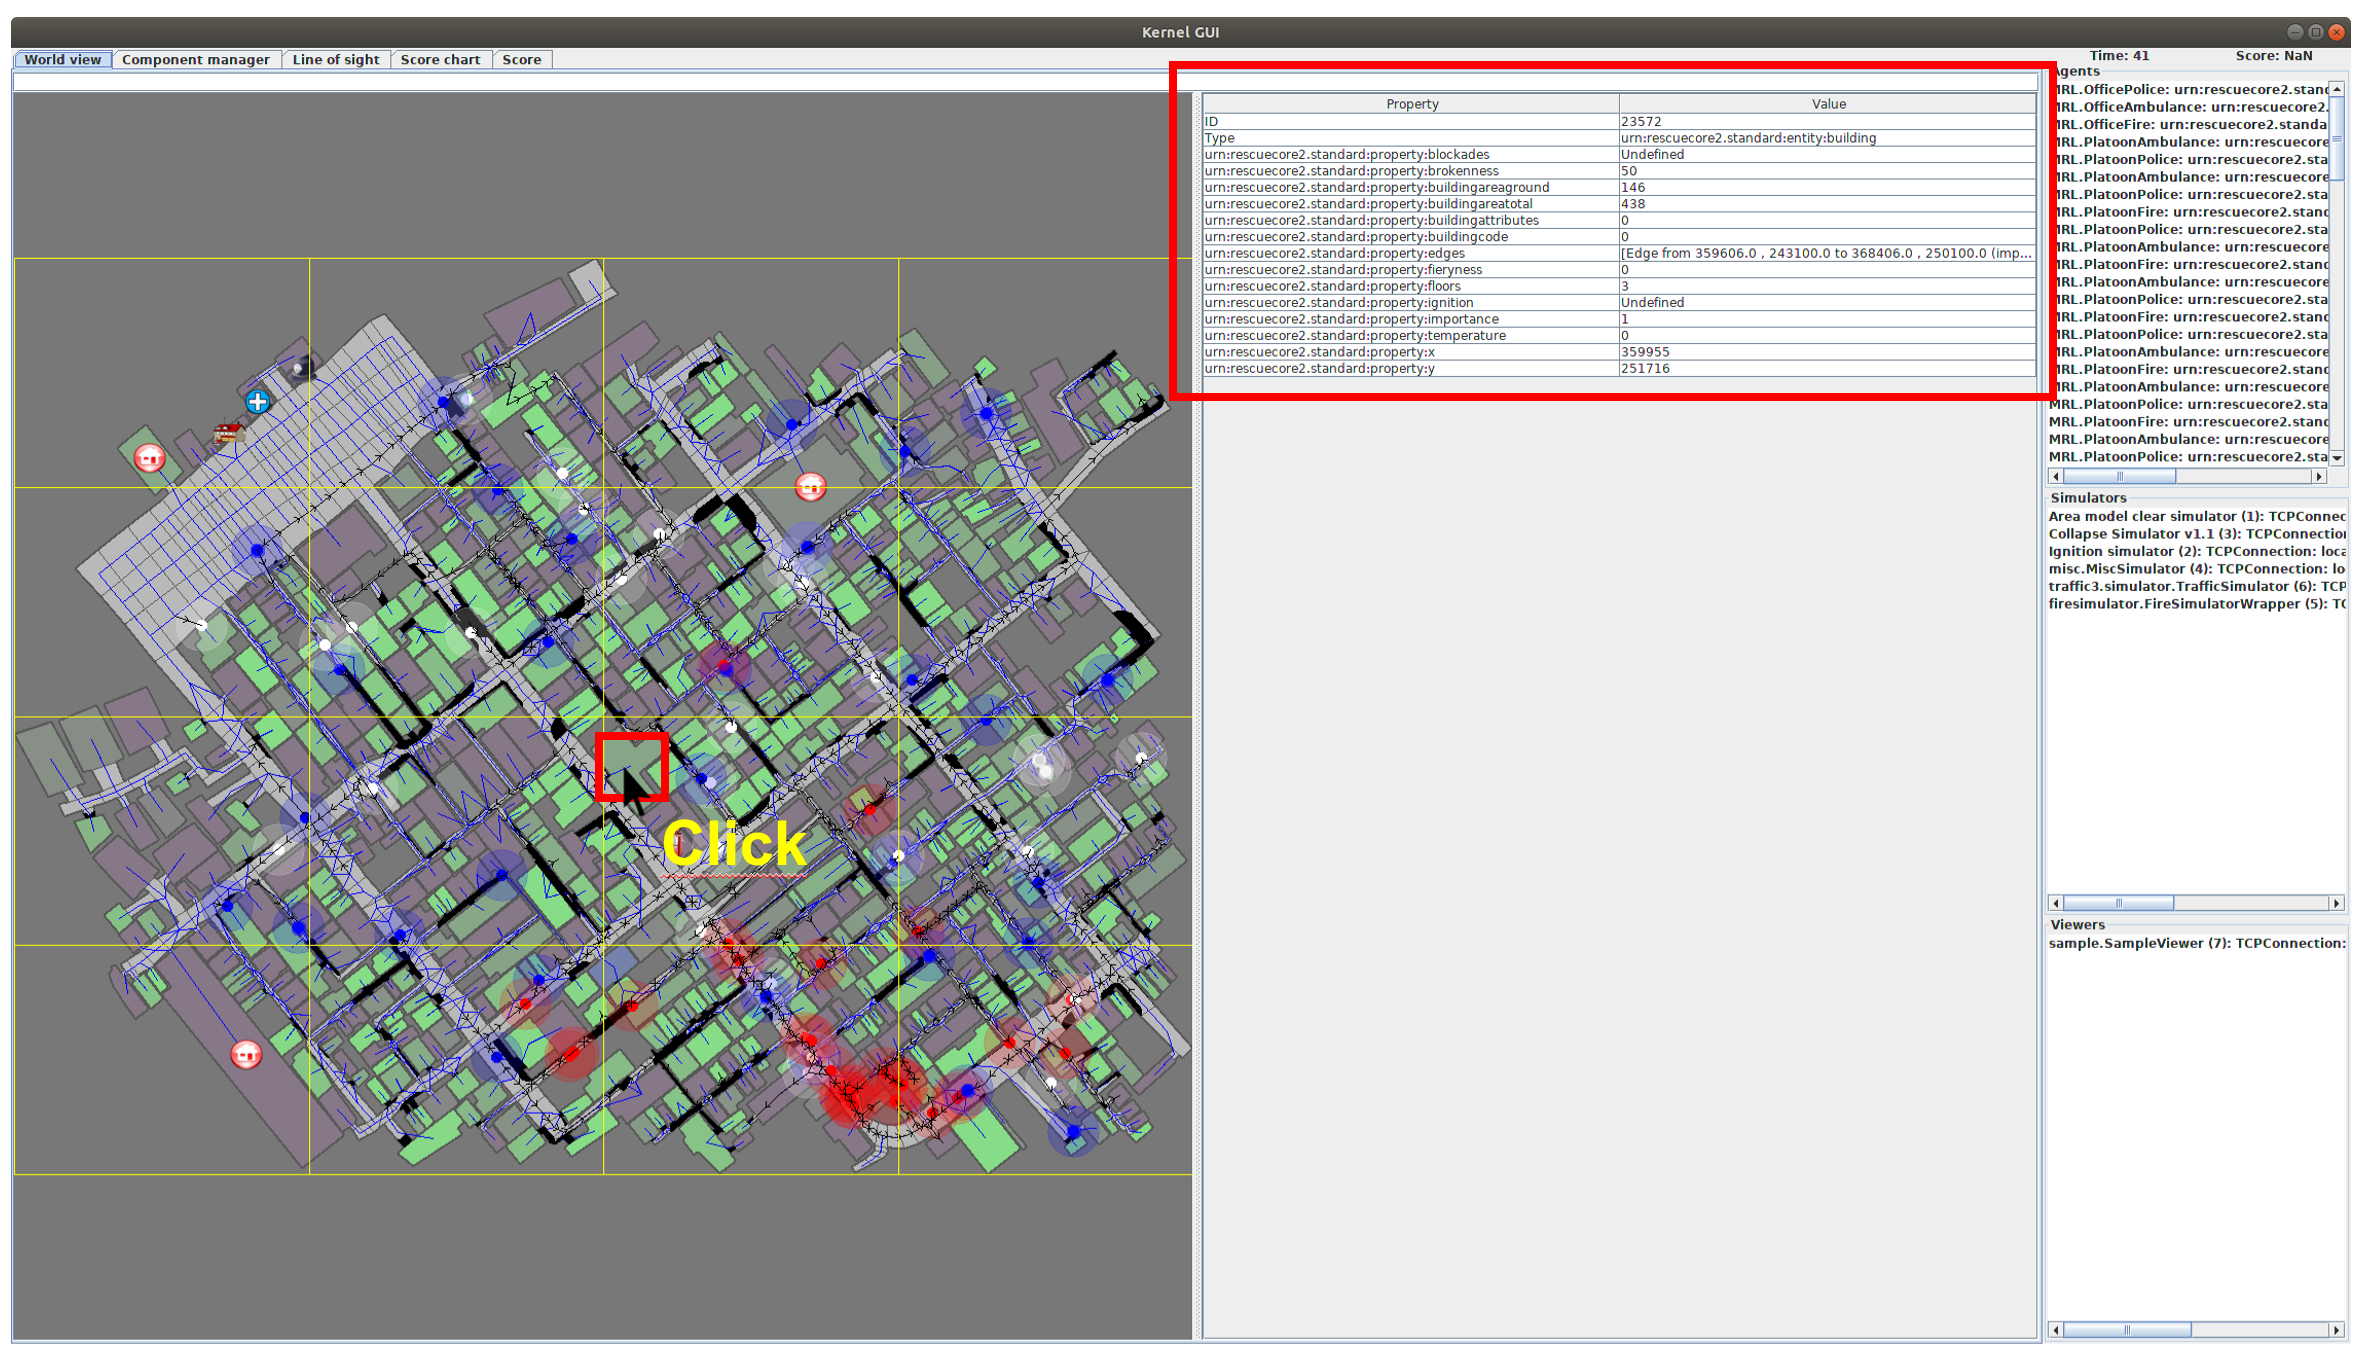The width and height of the screenshot is (2362, 1358).
Task: Select the sample.SampleViewer viewer entry
Action: [2197, 943]
